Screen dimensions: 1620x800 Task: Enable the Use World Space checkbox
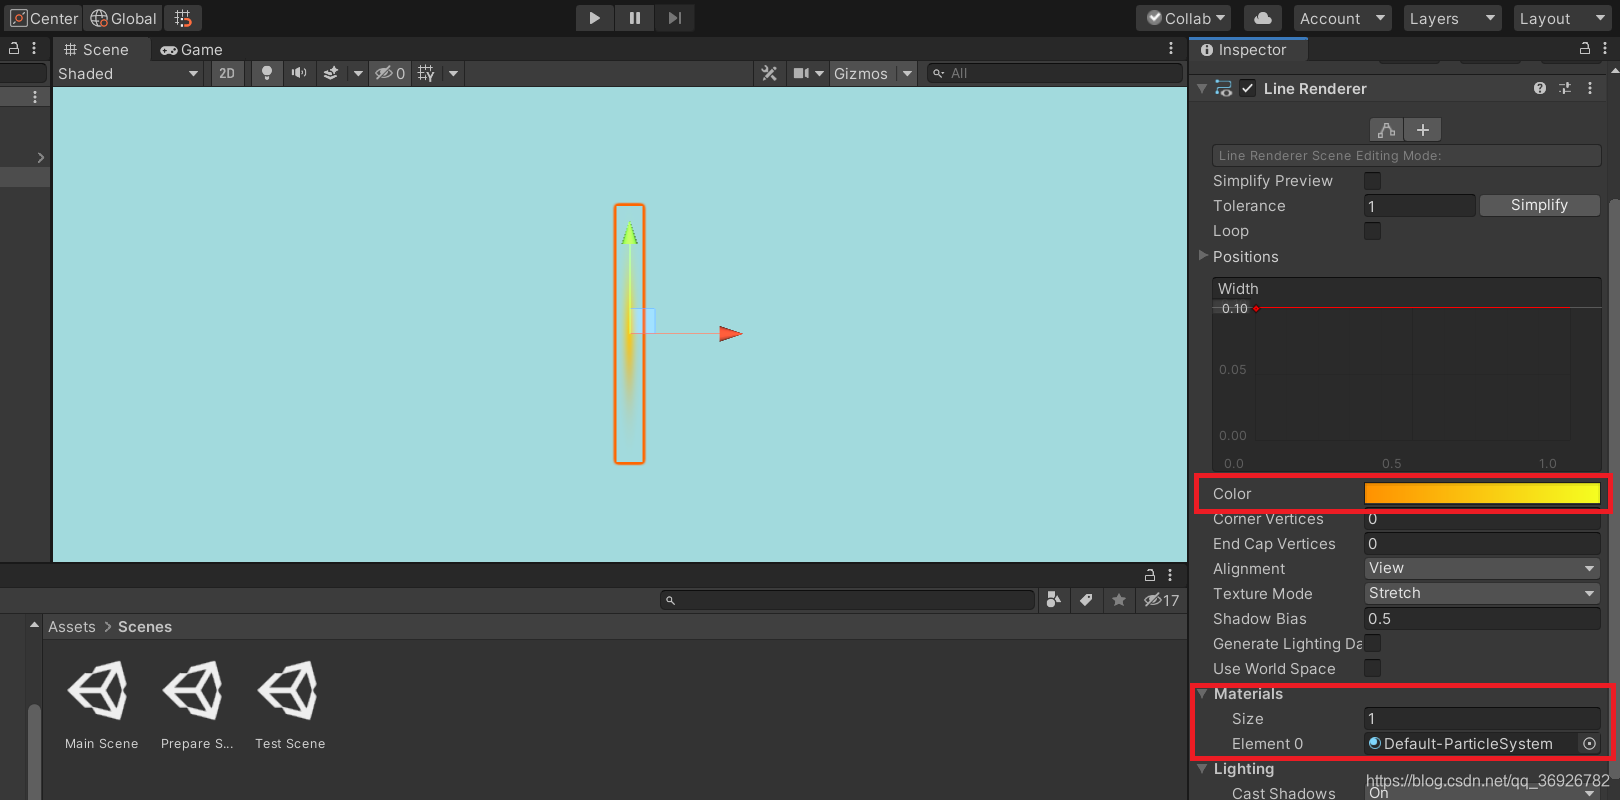tap(1373, 668)
